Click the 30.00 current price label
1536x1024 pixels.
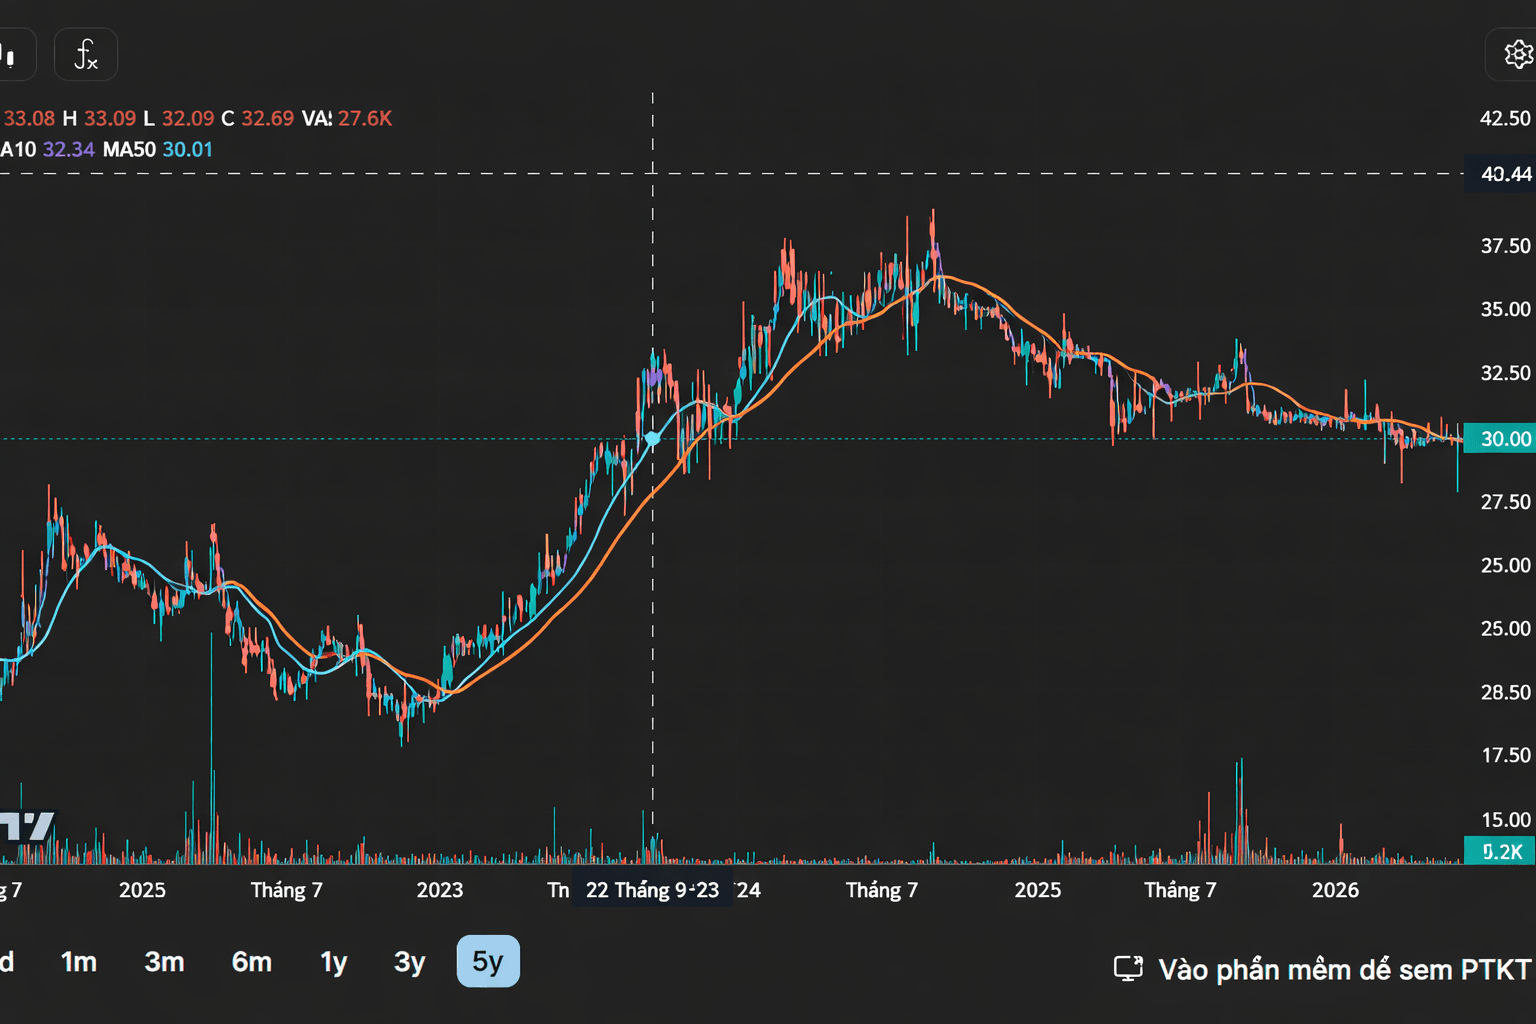[x=1500, y=439]
